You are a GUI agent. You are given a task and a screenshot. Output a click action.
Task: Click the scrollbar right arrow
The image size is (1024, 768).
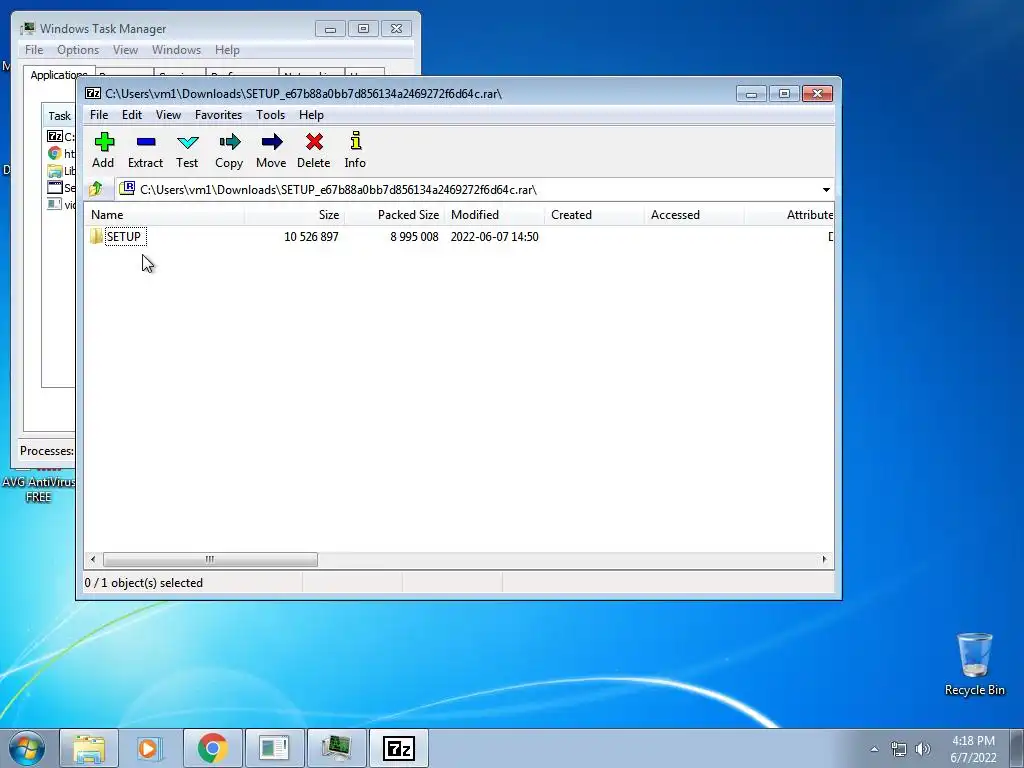(824, 560)
